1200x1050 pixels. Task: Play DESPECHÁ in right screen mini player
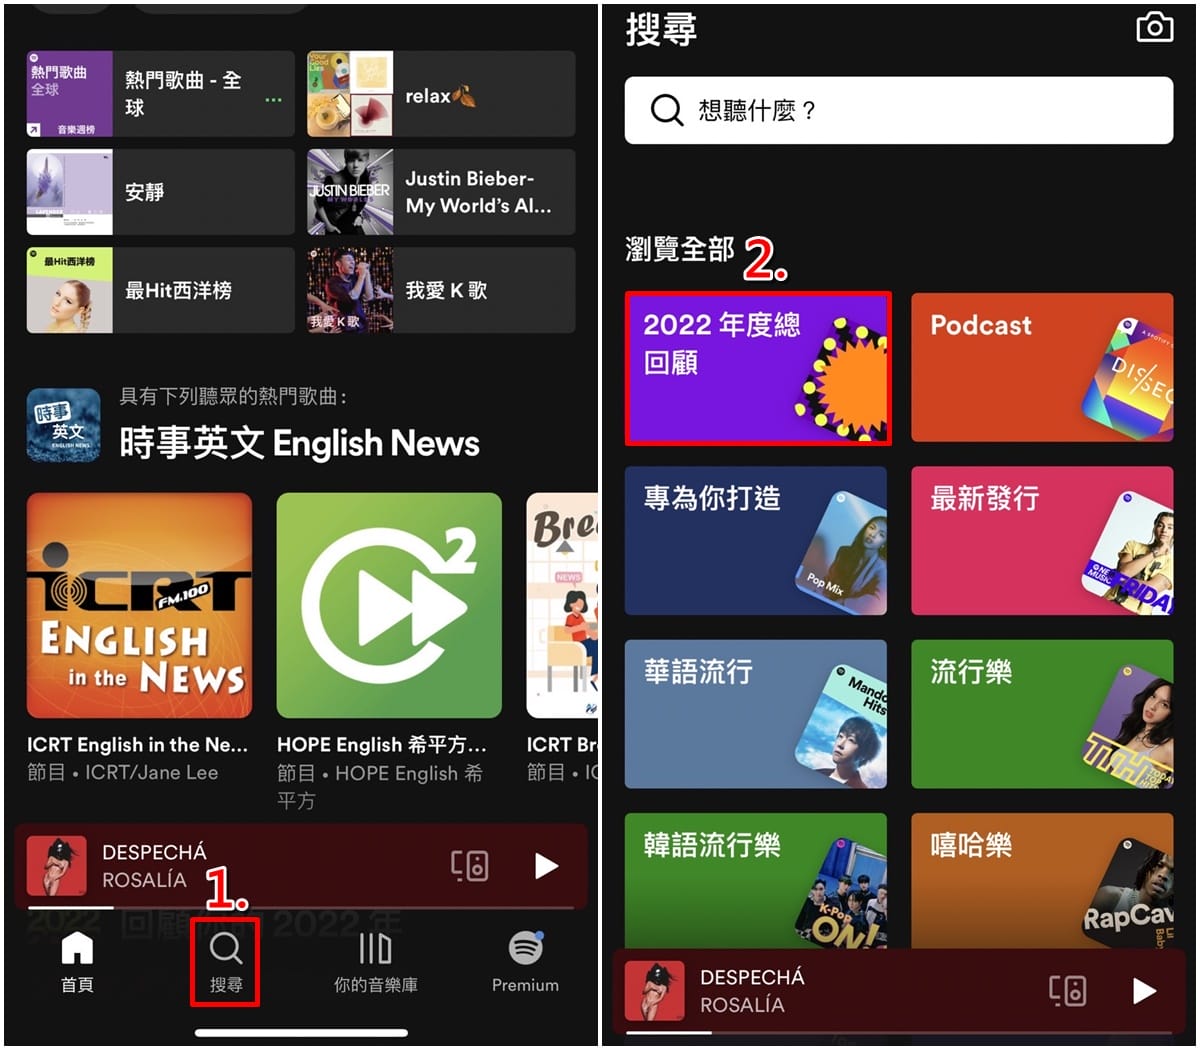(x=1144, y=991)
